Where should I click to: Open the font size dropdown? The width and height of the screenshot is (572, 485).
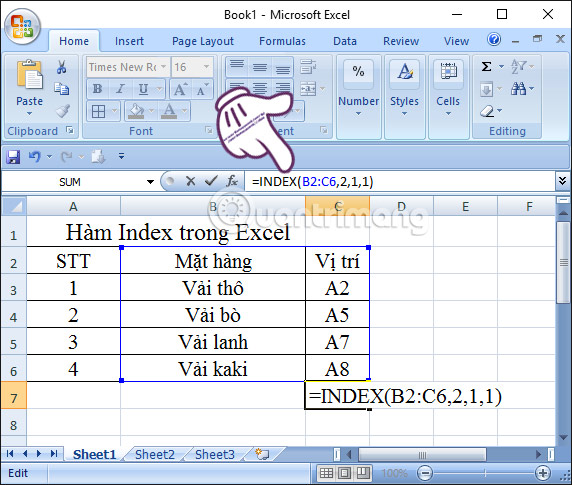click(x=206, y=67)
